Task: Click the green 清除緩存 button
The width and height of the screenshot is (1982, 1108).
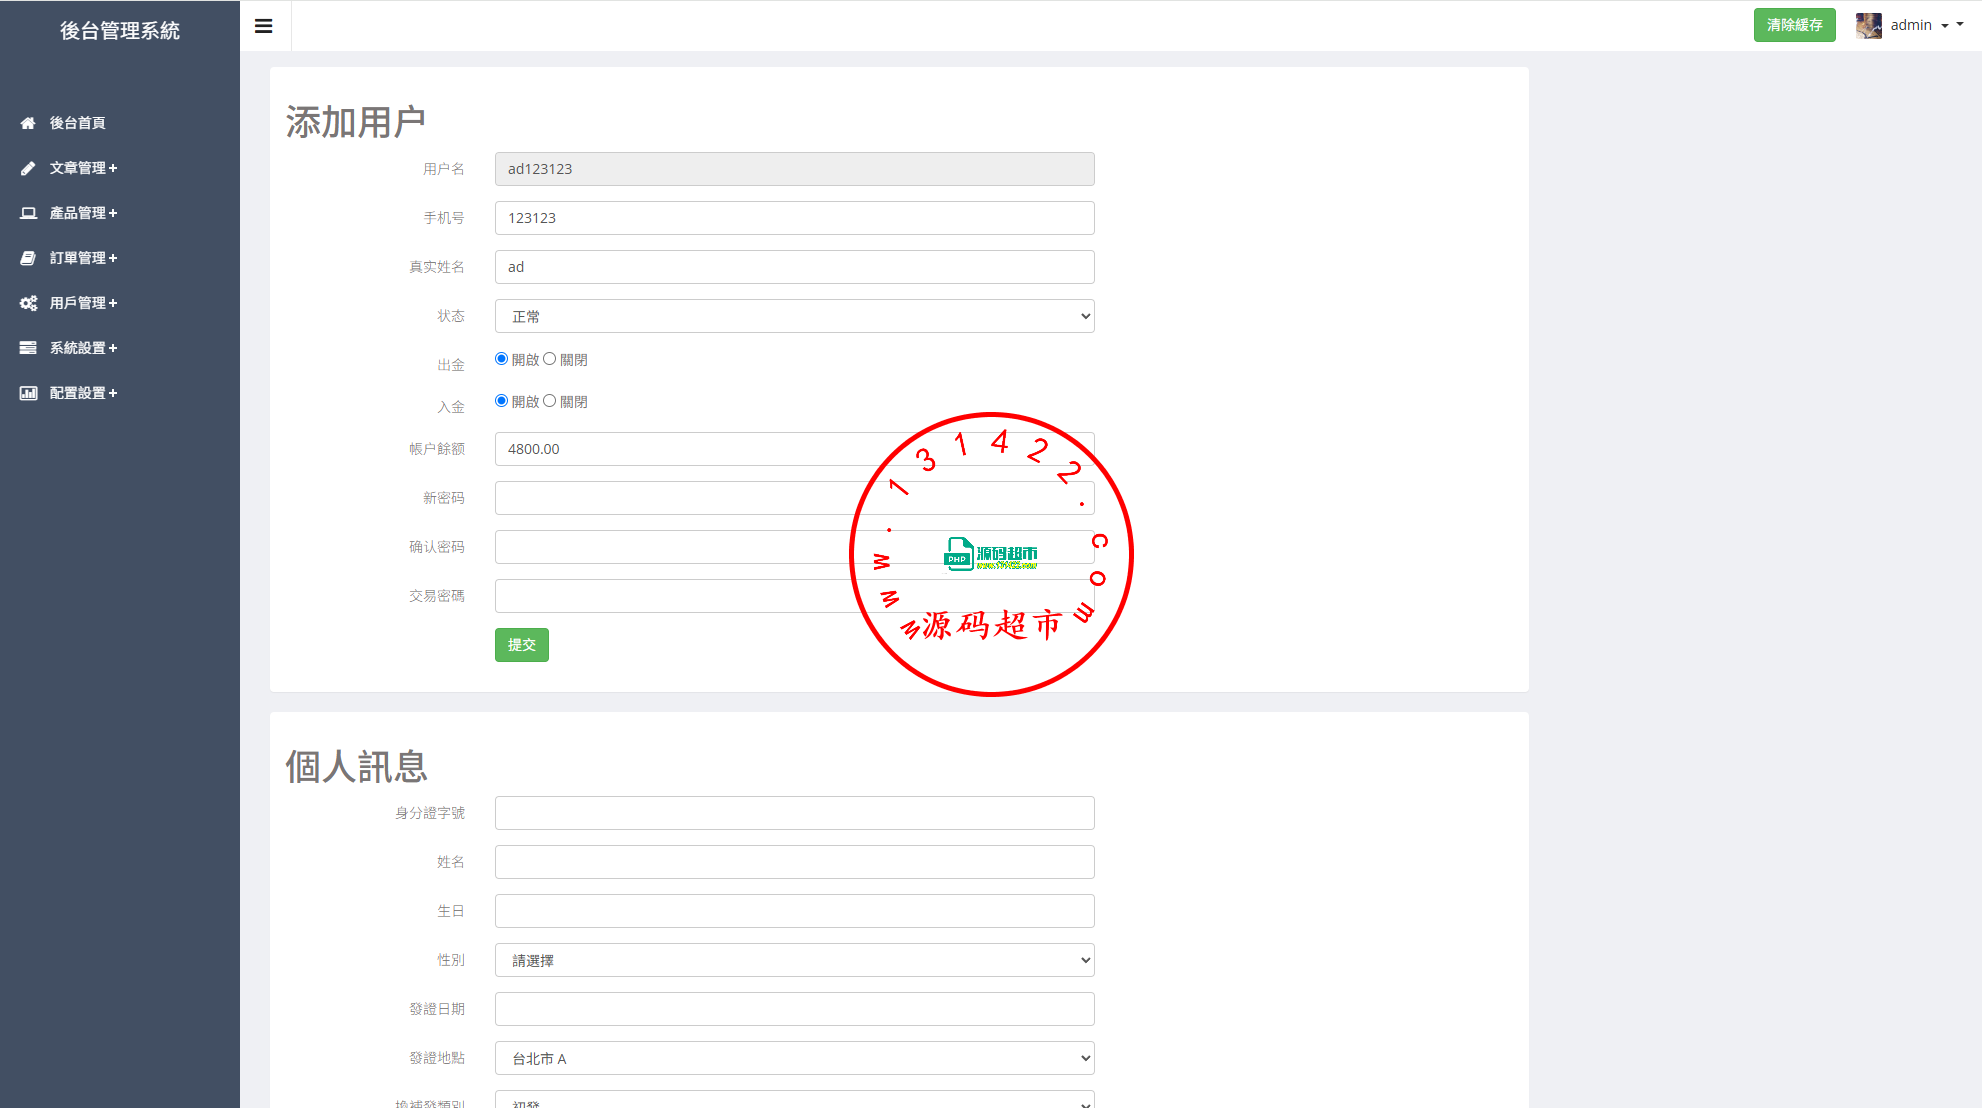Action: 1794,25
